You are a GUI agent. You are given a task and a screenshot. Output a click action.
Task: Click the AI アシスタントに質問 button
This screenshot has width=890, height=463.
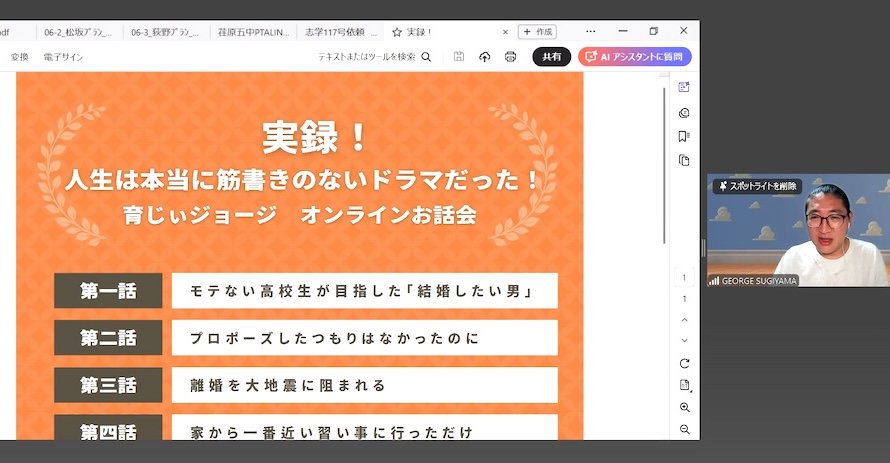click(634, 57)
